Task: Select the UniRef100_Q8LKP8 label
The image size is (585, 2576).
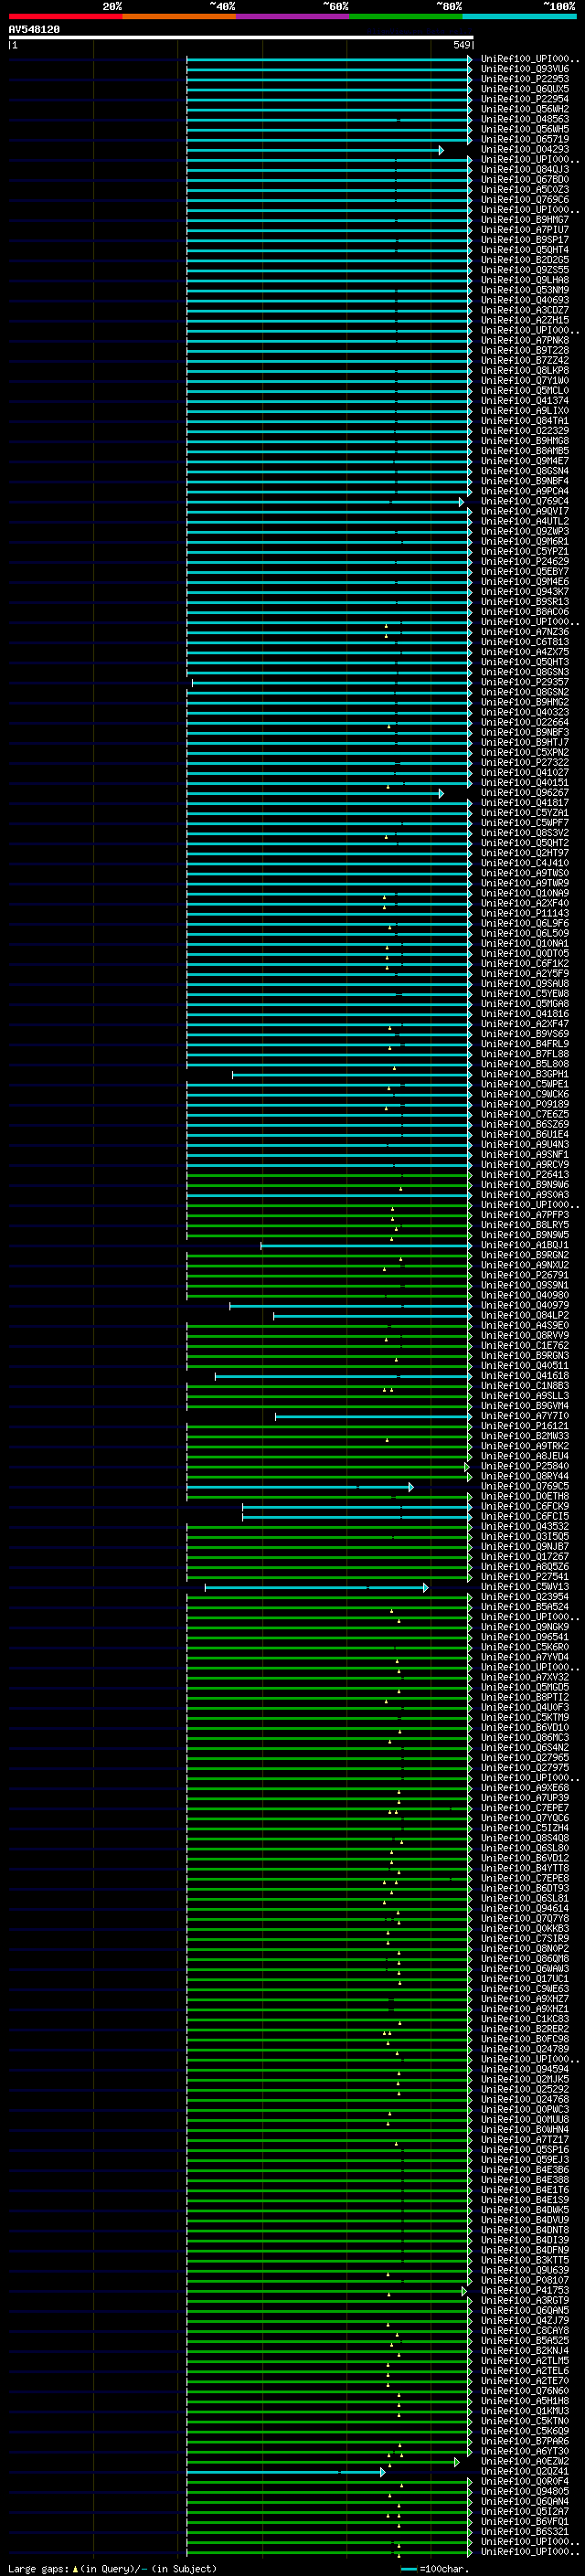Action: pos(525,371)
